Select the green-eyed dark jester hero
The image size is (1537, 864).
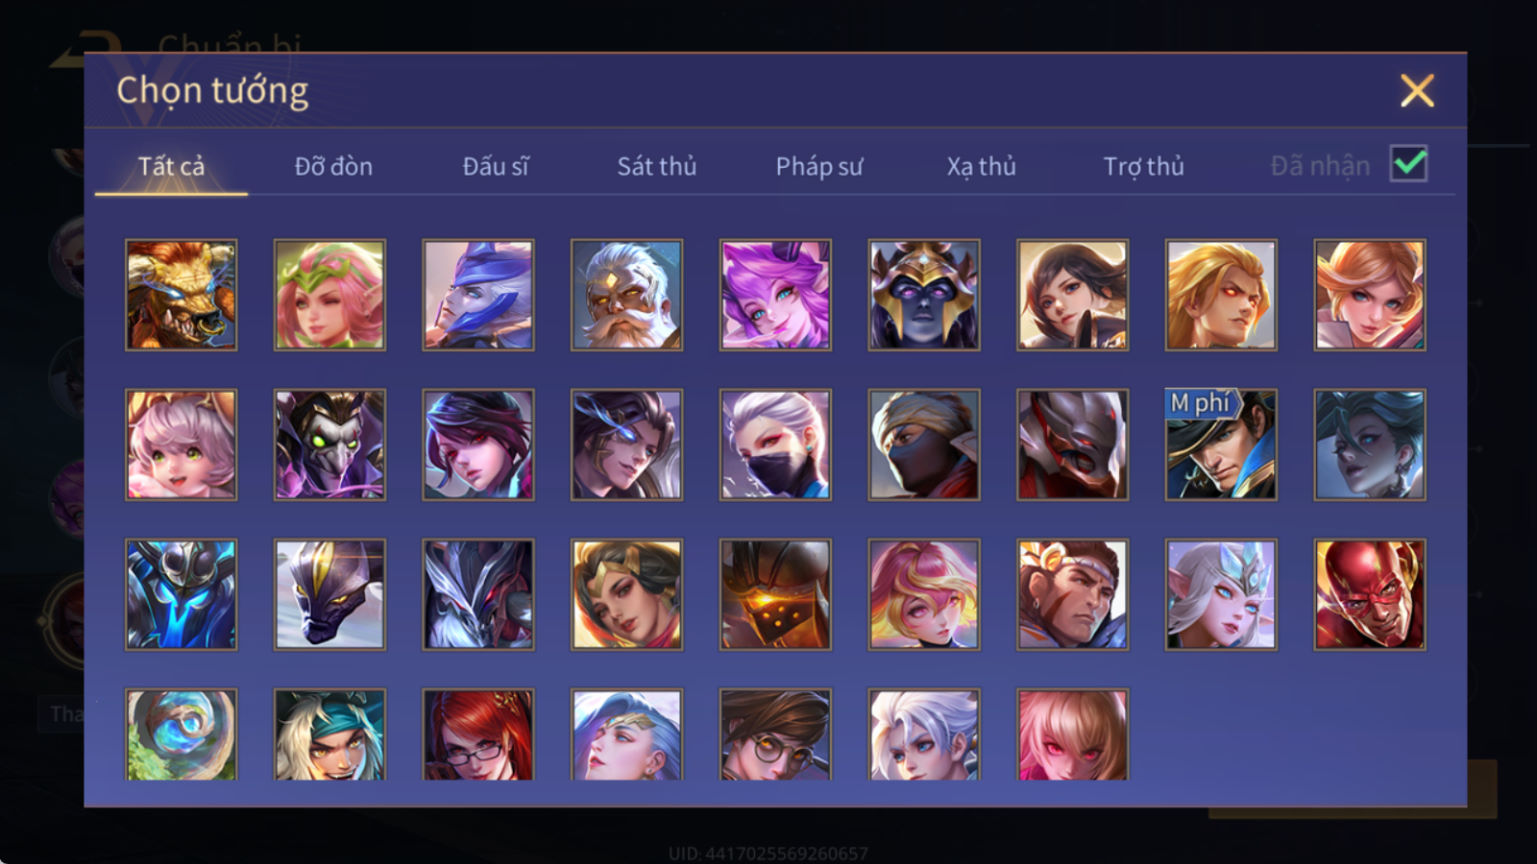point(330,445)
